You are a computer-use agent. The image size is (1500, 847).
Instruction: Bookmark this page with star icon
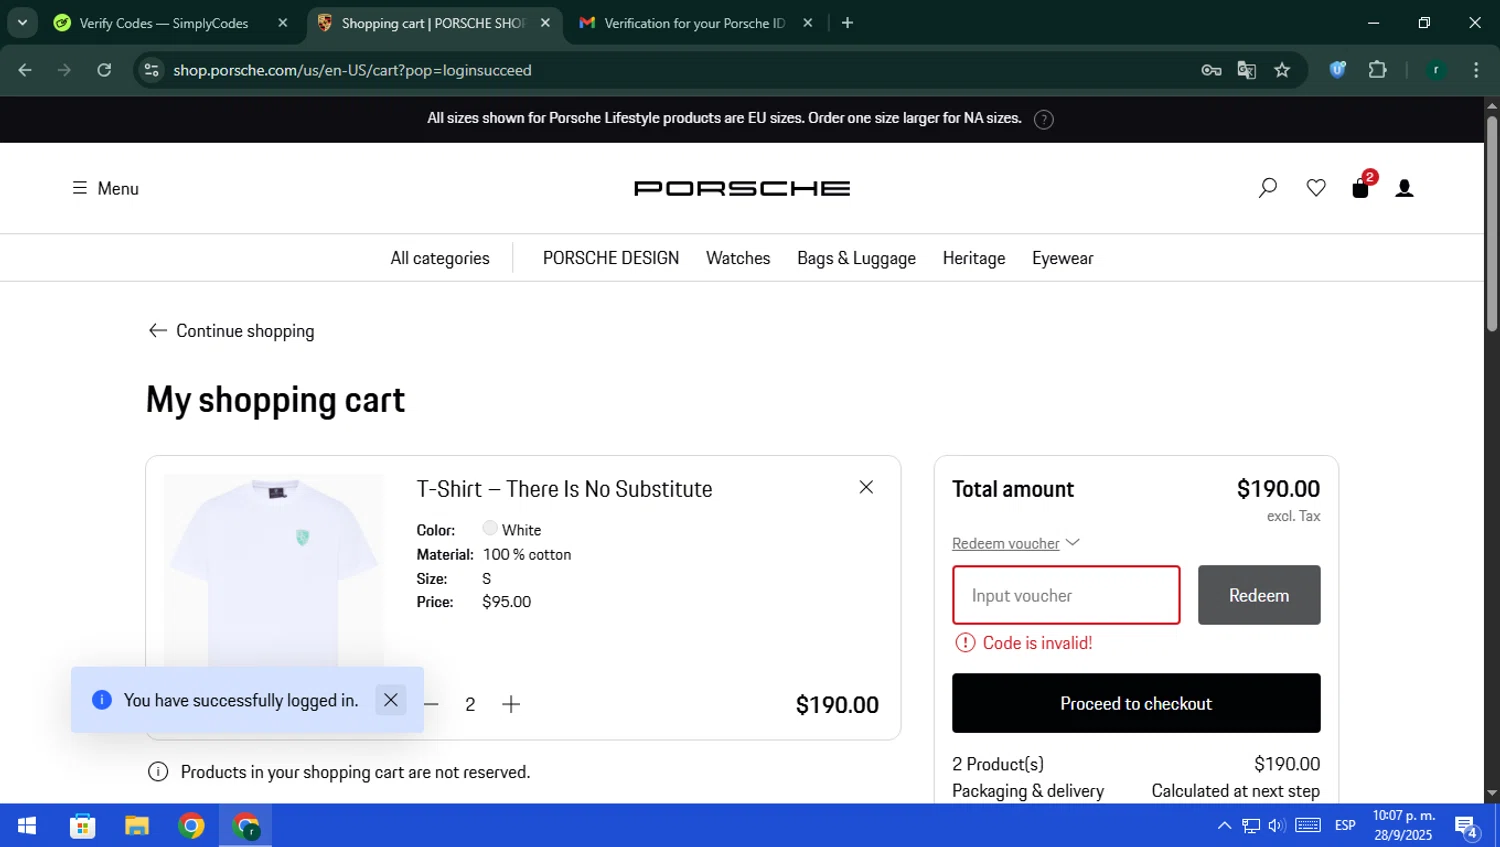pyautogui.click(x=1282, y=70)
